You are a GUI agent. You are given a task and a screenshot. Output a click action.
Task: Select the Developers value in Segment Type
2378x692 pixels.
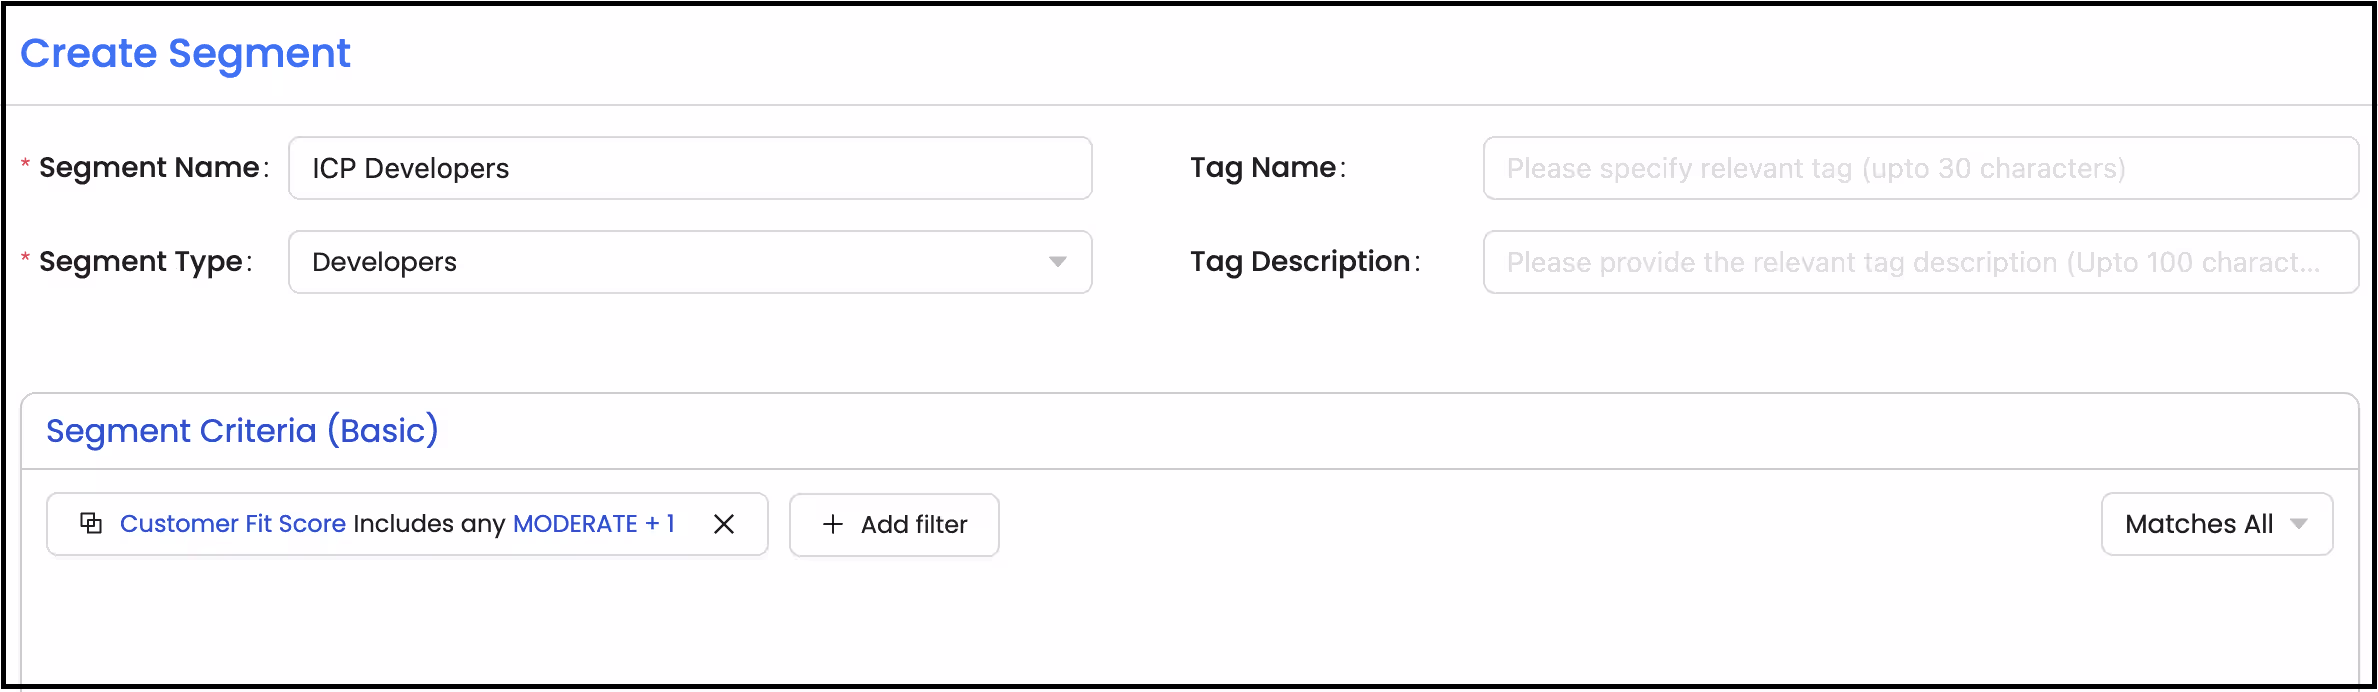(x=384, y=262)
